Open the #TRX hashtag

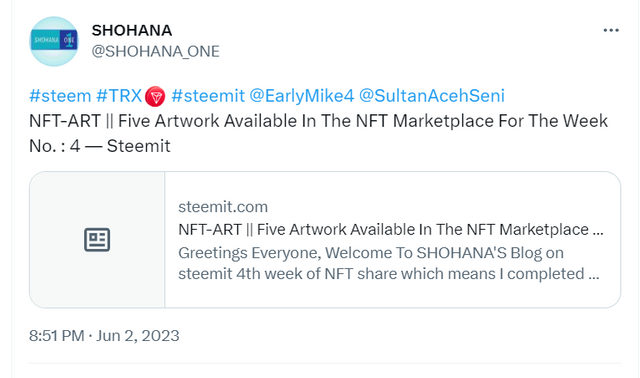click(x=119, y=96)
